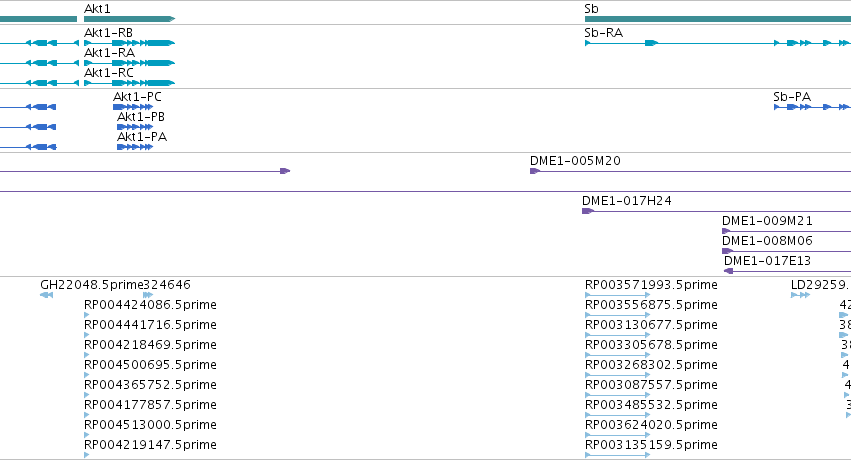
Task: Click the DME1-005M20 clone start arrow
Action: (535, 171)
